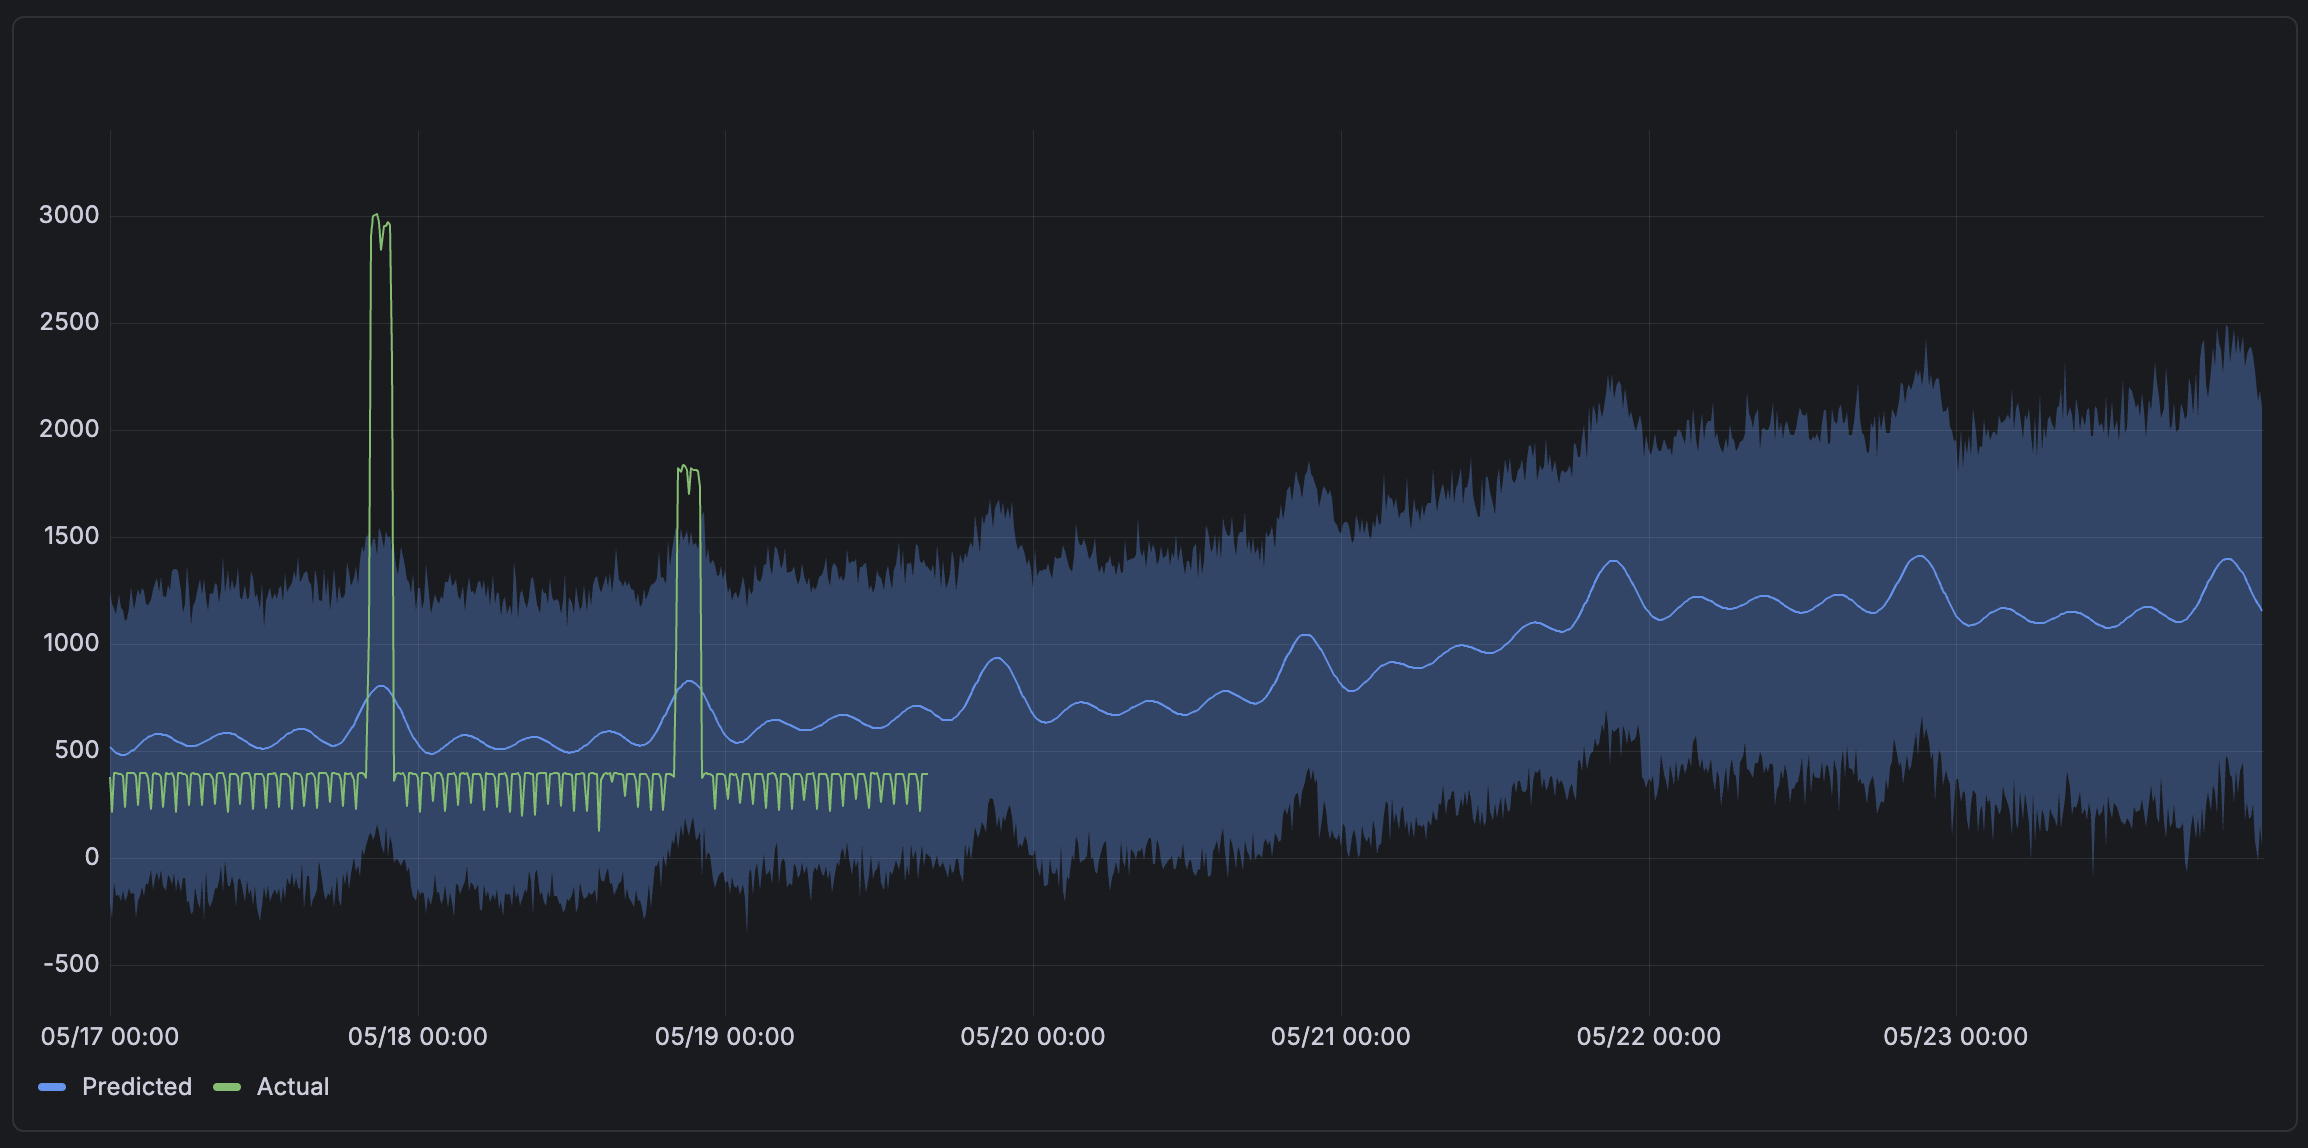Toggle the Predicted series in the legend
This screenshot has width=2308, height=1148.
137,1087
